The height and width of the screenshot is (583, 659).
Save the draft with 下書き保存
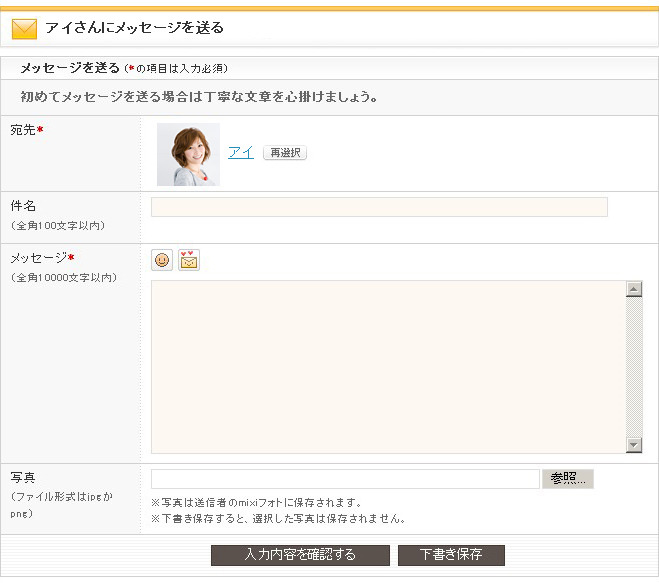451,555
